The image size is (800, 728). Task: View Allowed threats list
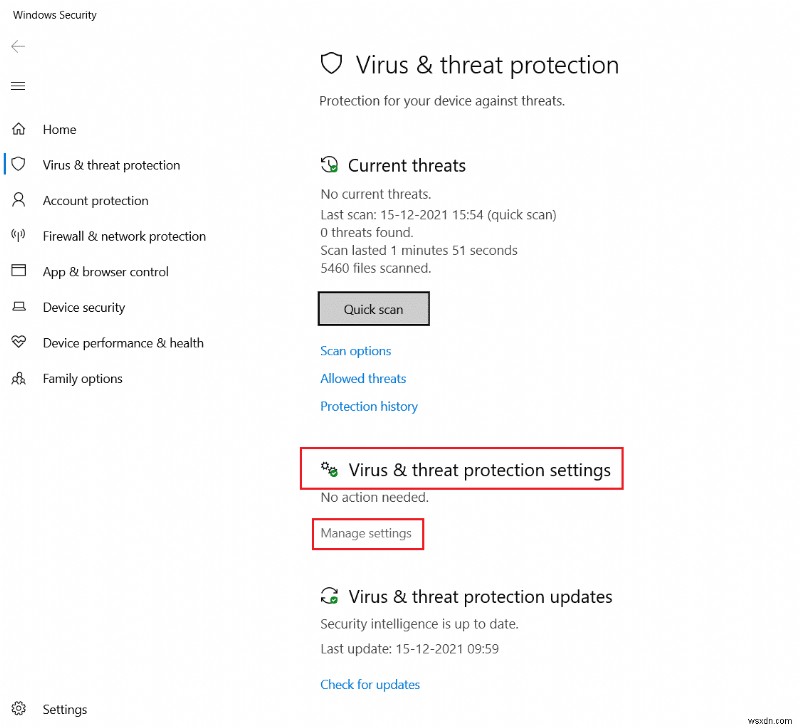pos(363,378)
